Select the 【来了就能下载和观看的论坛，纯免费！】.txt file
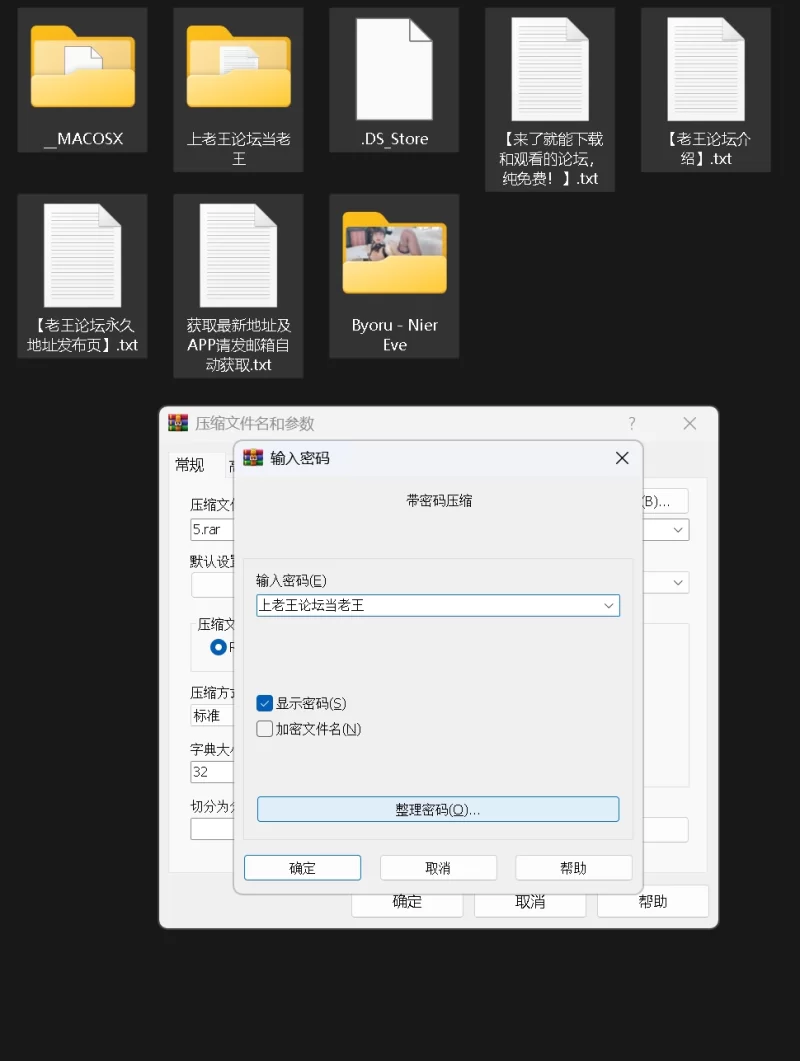This screenshot has height=1061, width=800. point(549,69)
